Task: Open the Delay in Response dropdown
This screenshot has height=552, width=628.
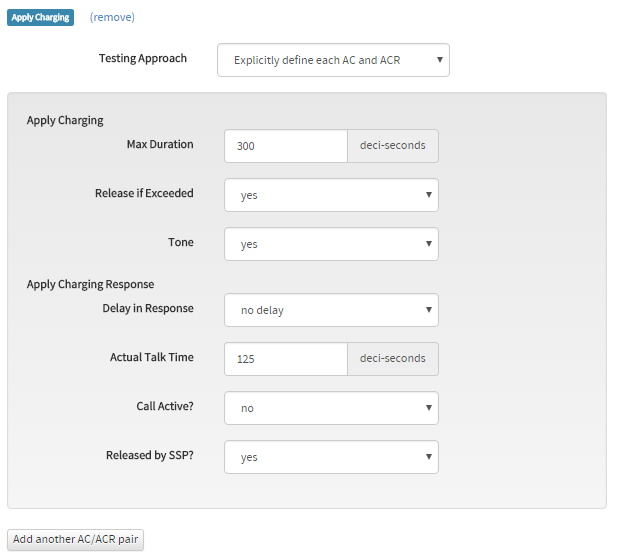Action: (331, 310)
